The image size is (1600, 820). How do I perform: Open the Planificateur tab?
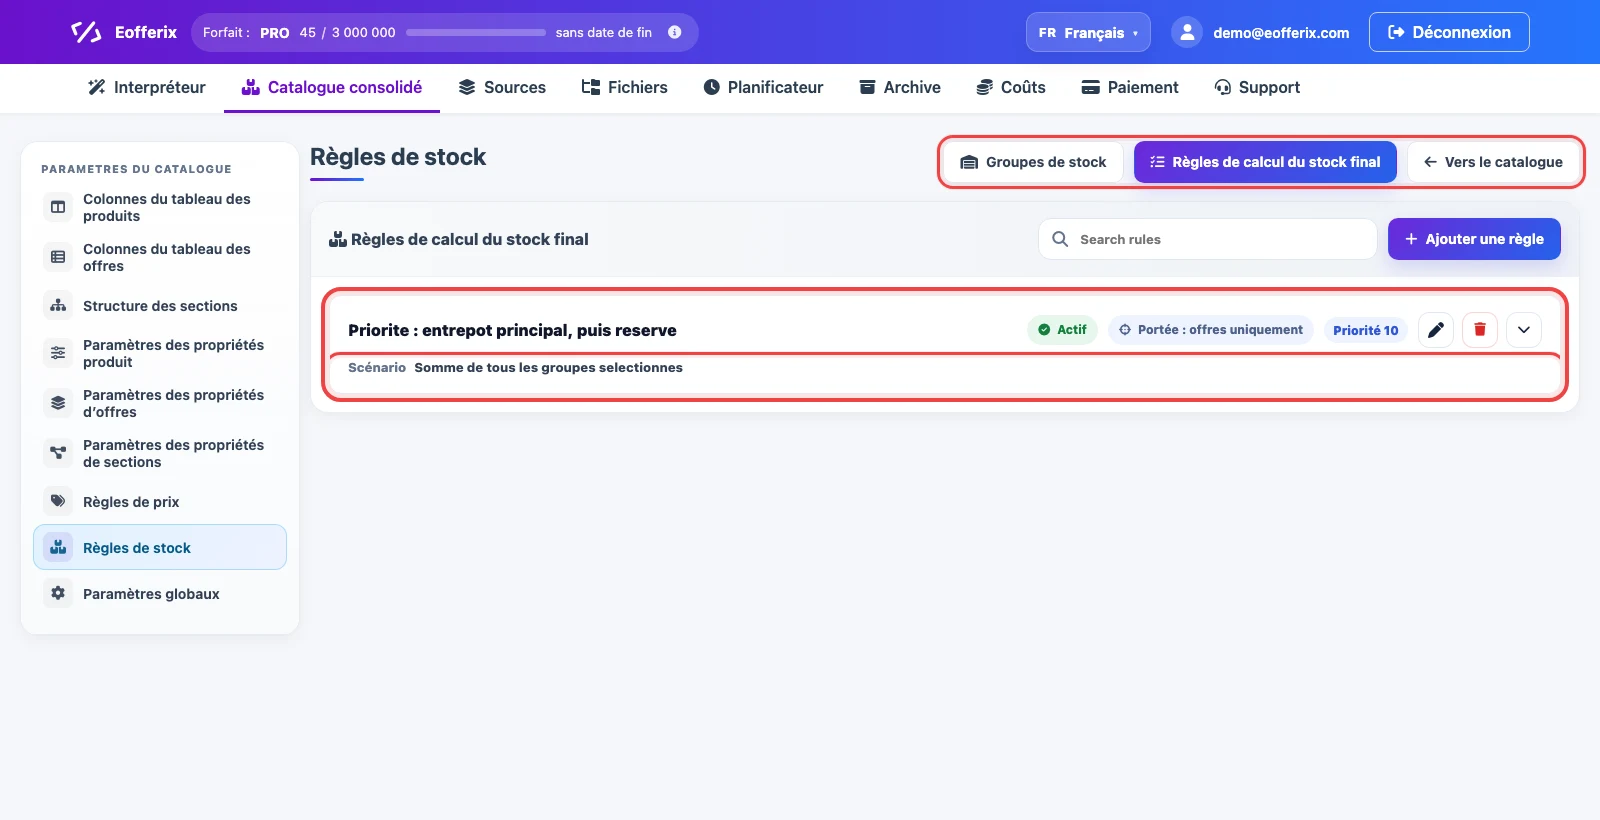tap(763, 87)
